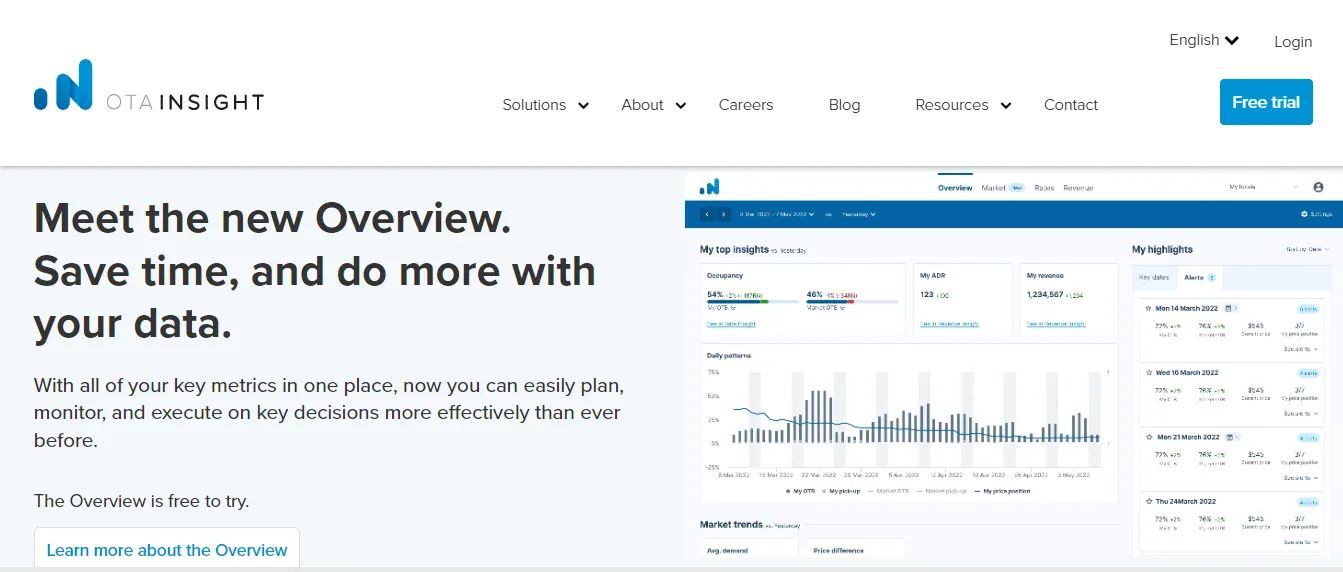Open the English language selector
This screenshot has width=1343, height=572.
(1204, 40)
